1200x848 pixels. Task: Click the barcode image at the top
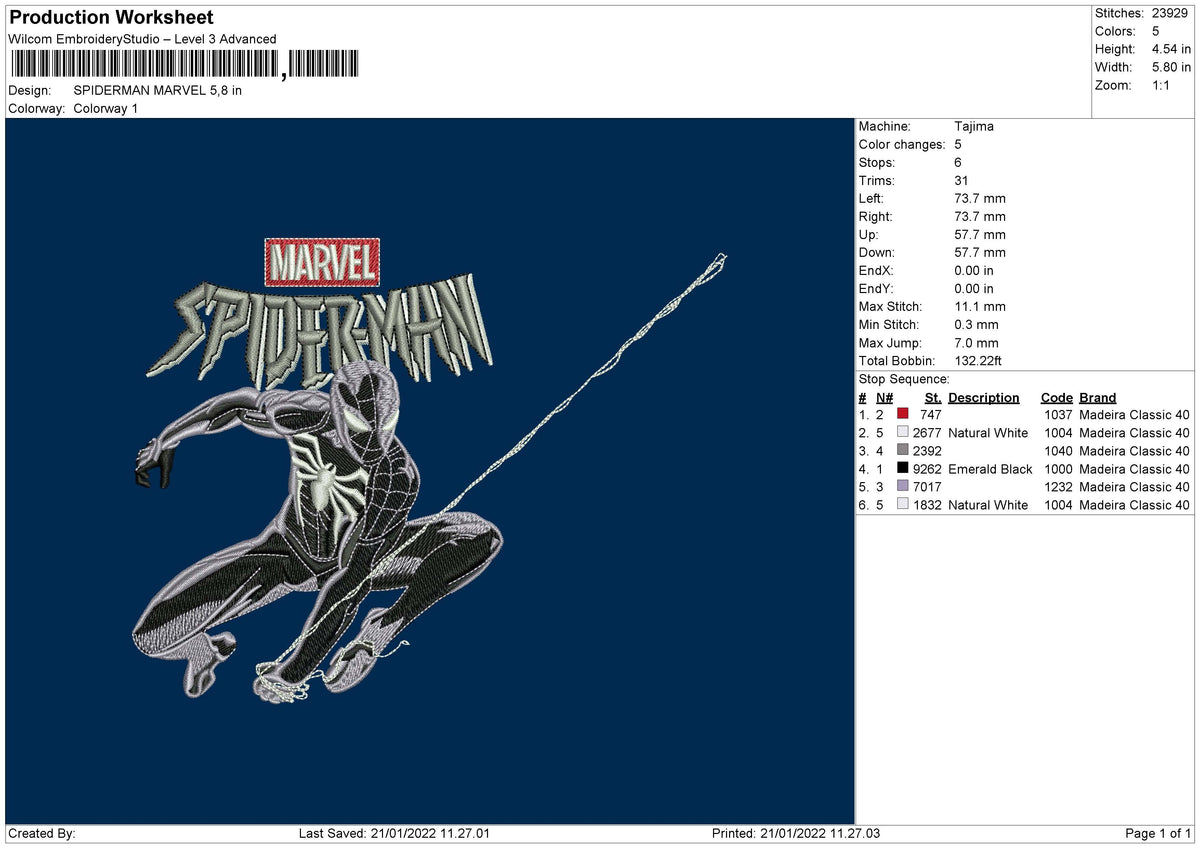[x=185, y=63]
